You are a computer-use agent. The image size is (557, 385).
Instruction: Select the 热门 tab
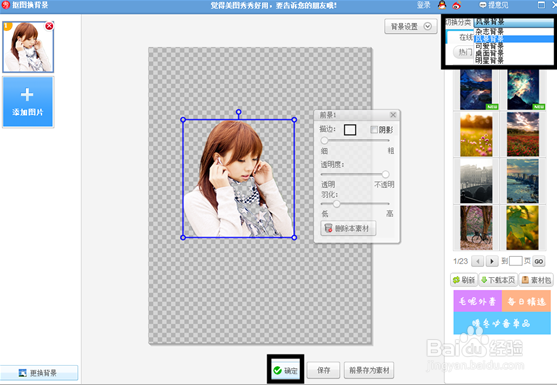pos(464,52)
